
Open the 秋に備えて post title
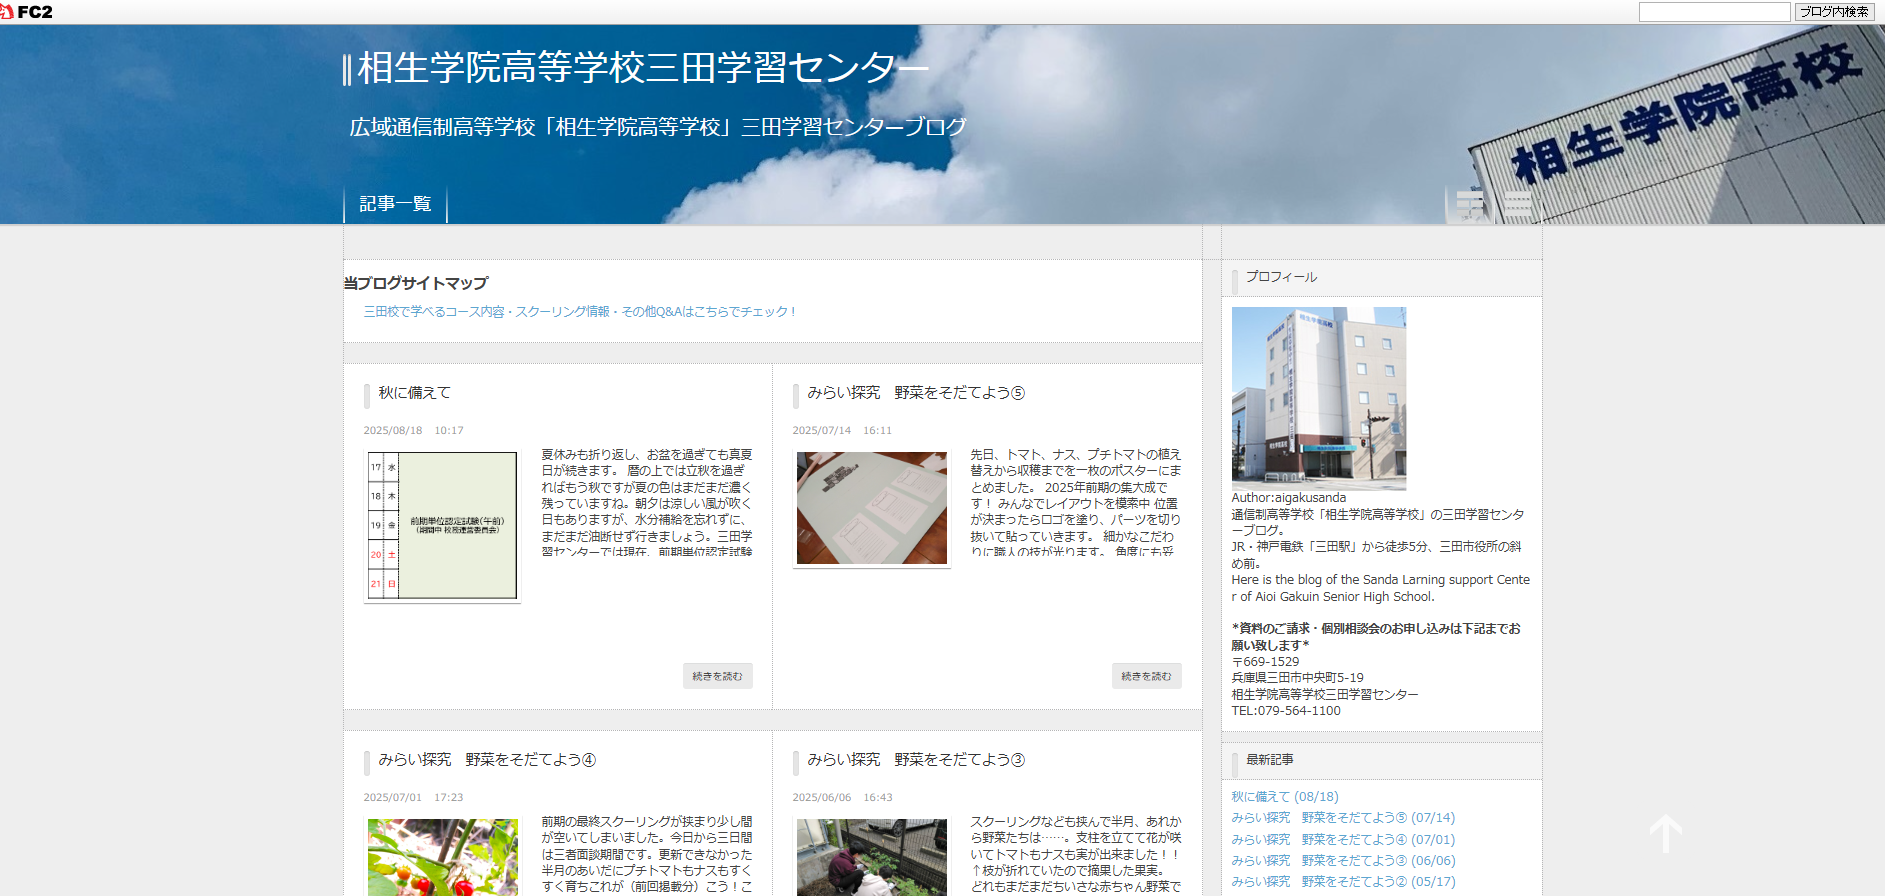tap(414, 393)
